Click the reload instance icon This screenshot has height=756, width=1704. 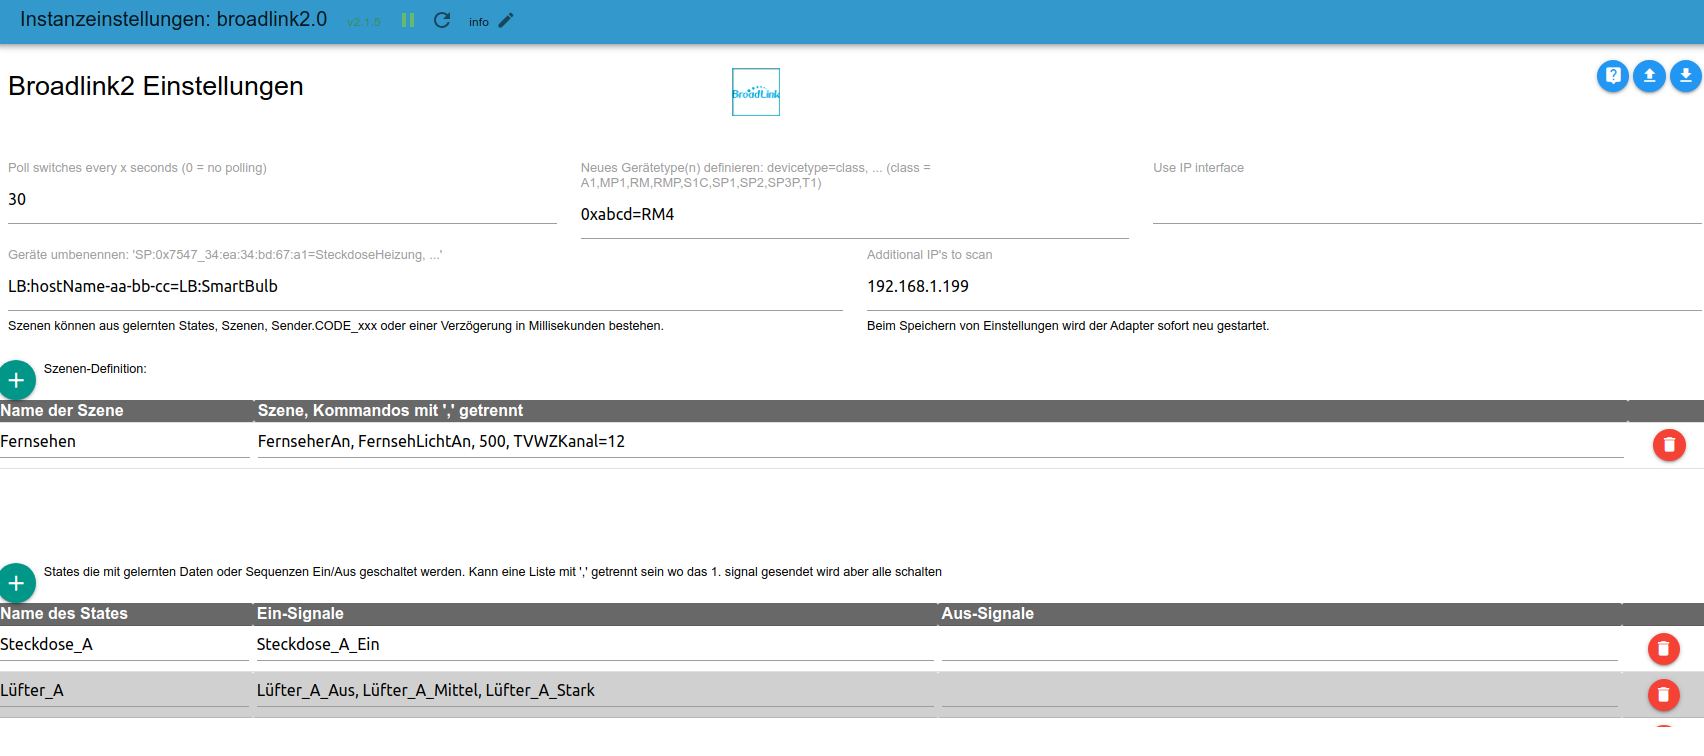pyautogui.click(x=442, y=21)
